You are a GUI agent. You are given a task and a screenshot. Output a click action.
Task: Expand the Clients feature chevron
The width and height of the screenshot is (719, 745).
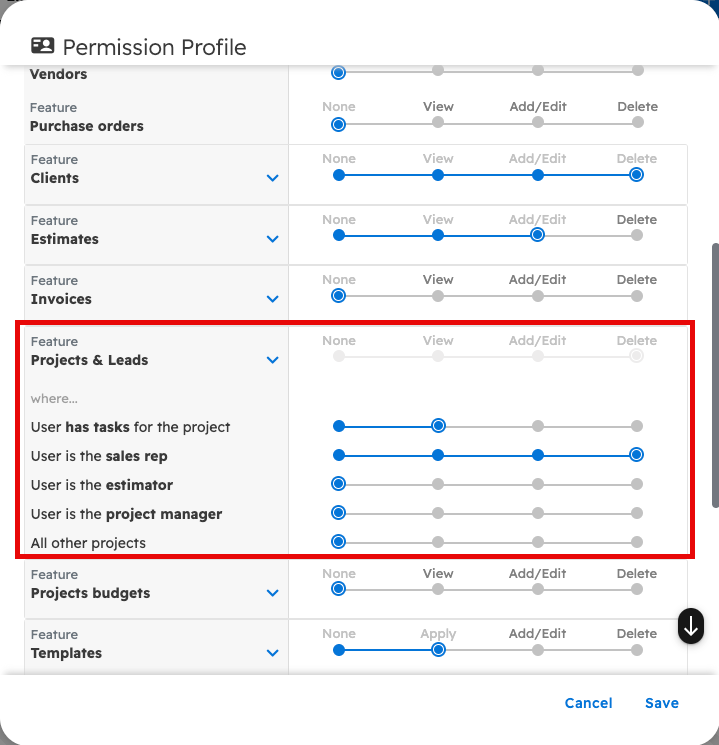pos(272,178)
